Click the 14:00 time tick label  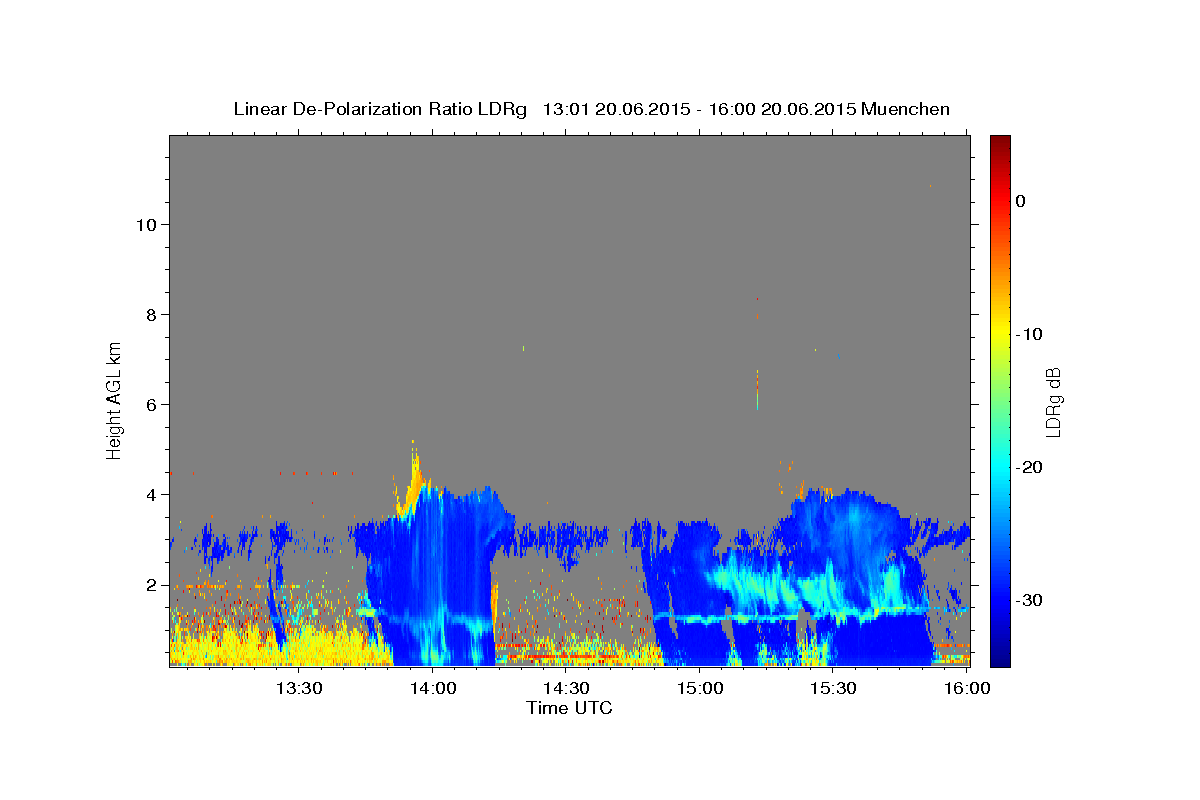(x=433, y=688)
